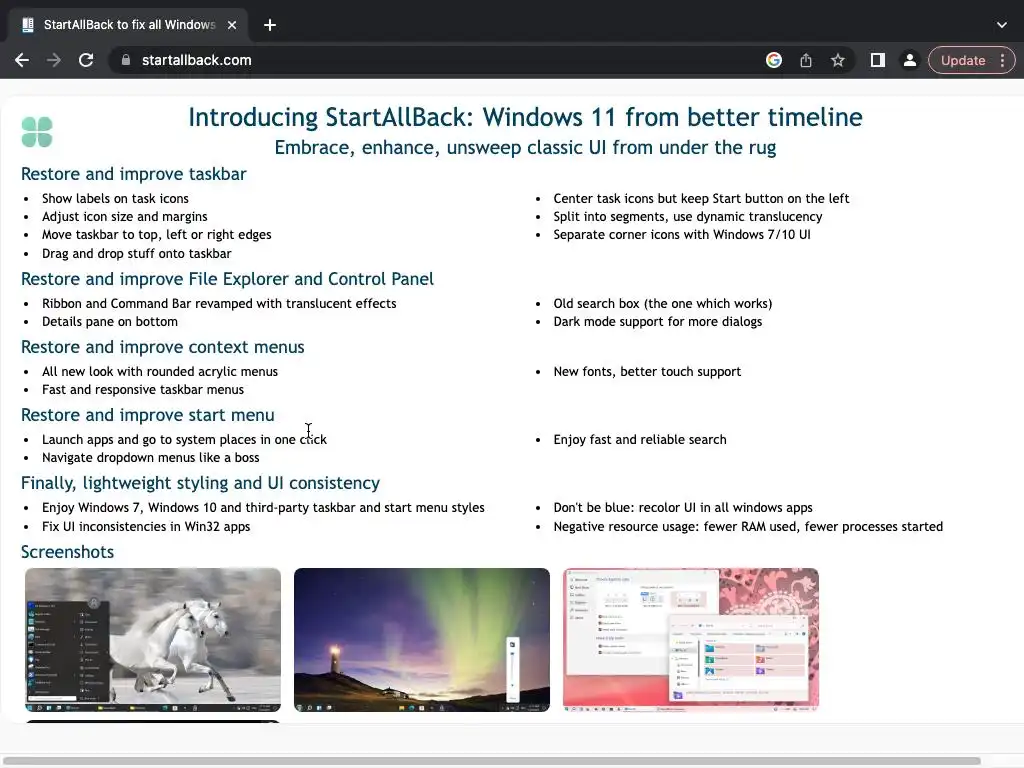This screenshot has height=768, width=1024.
Task: Click 'Negative resource usage' bullet text
Action: [748, 526]
